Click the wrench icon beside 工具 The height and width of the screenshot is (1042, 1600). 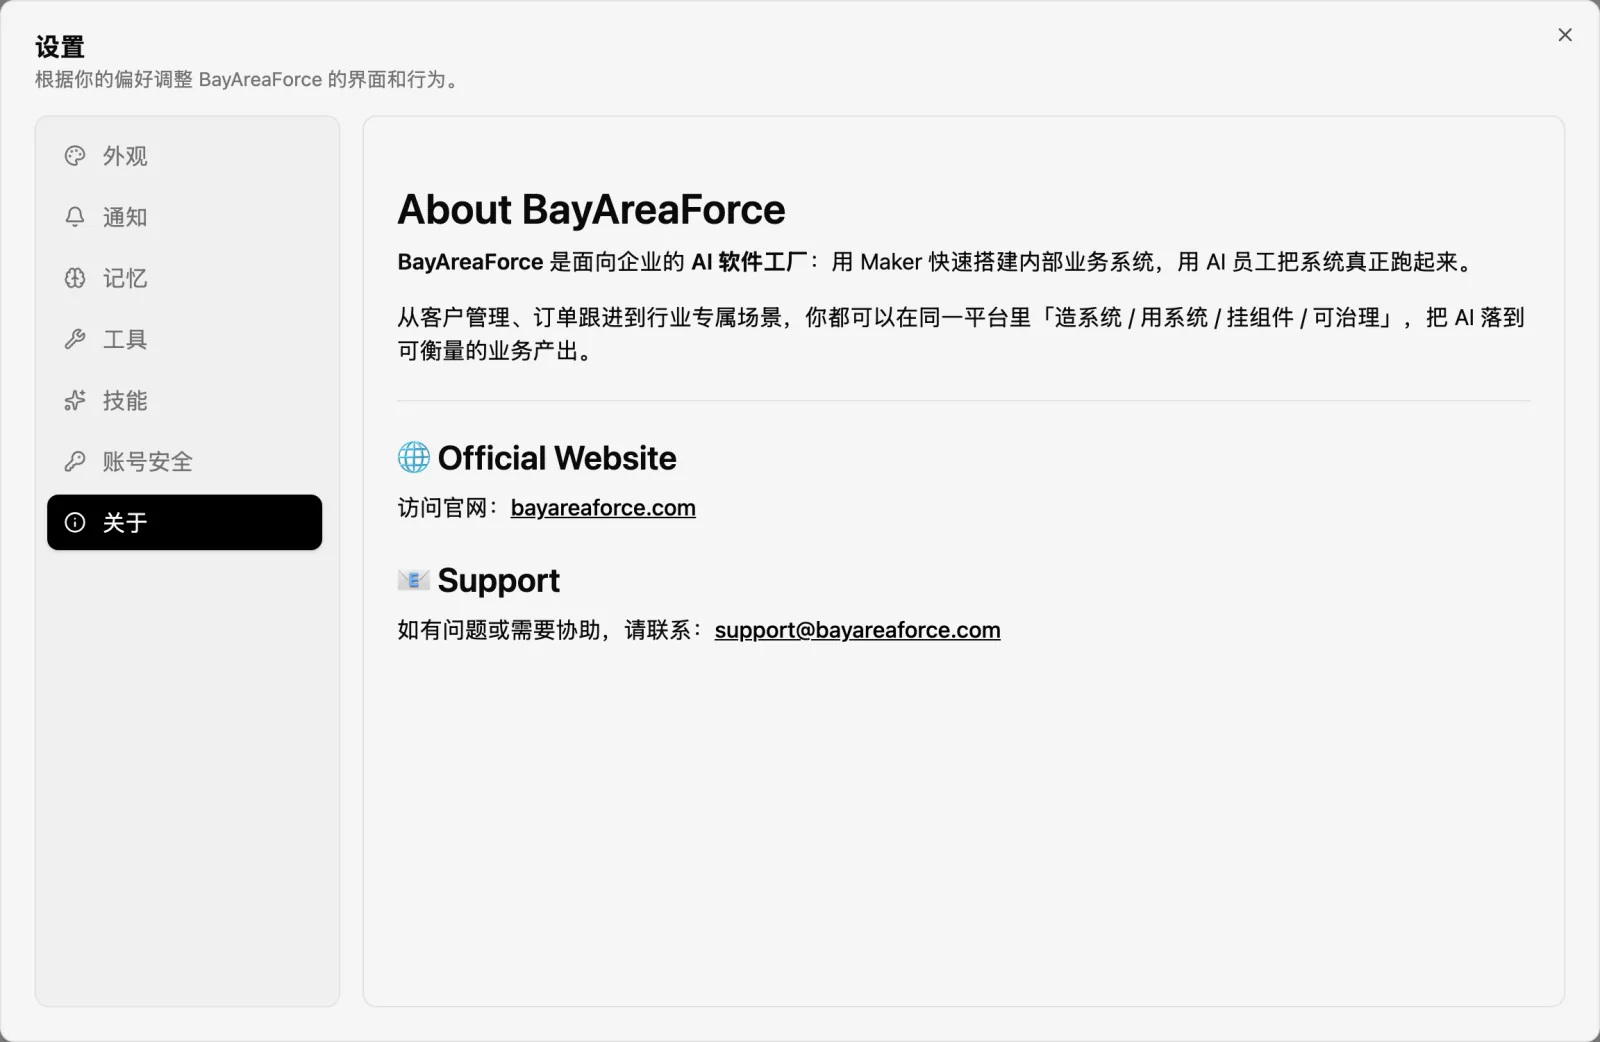[75, 339]
